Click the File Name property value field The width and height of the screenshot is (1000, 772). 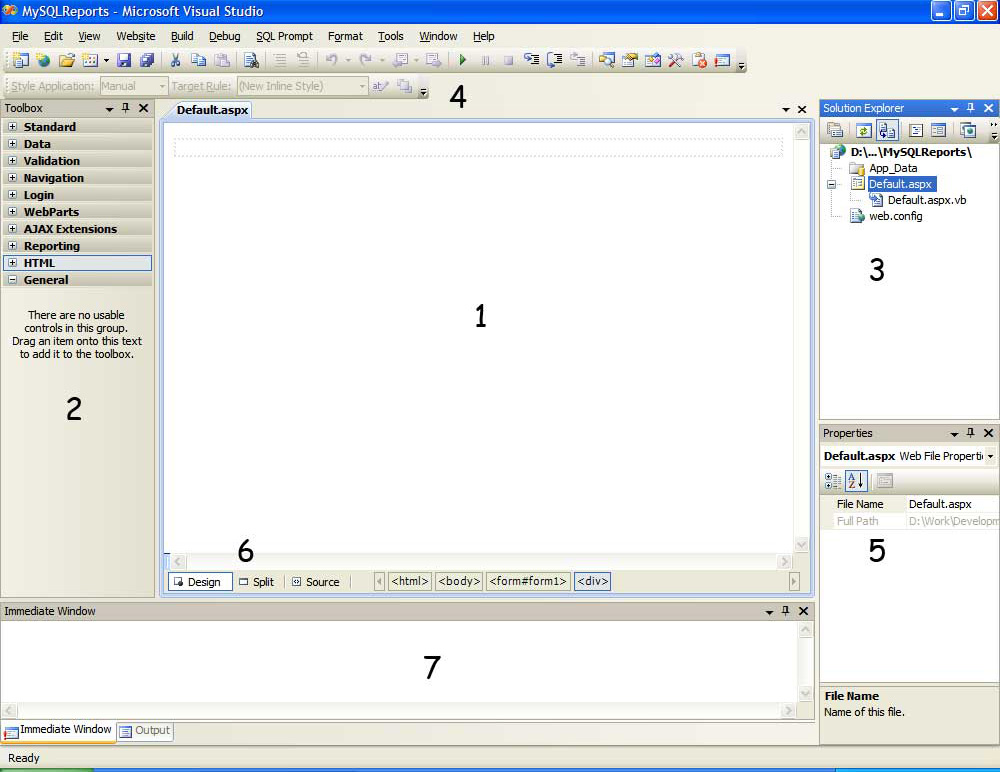[x=952, y=504]
